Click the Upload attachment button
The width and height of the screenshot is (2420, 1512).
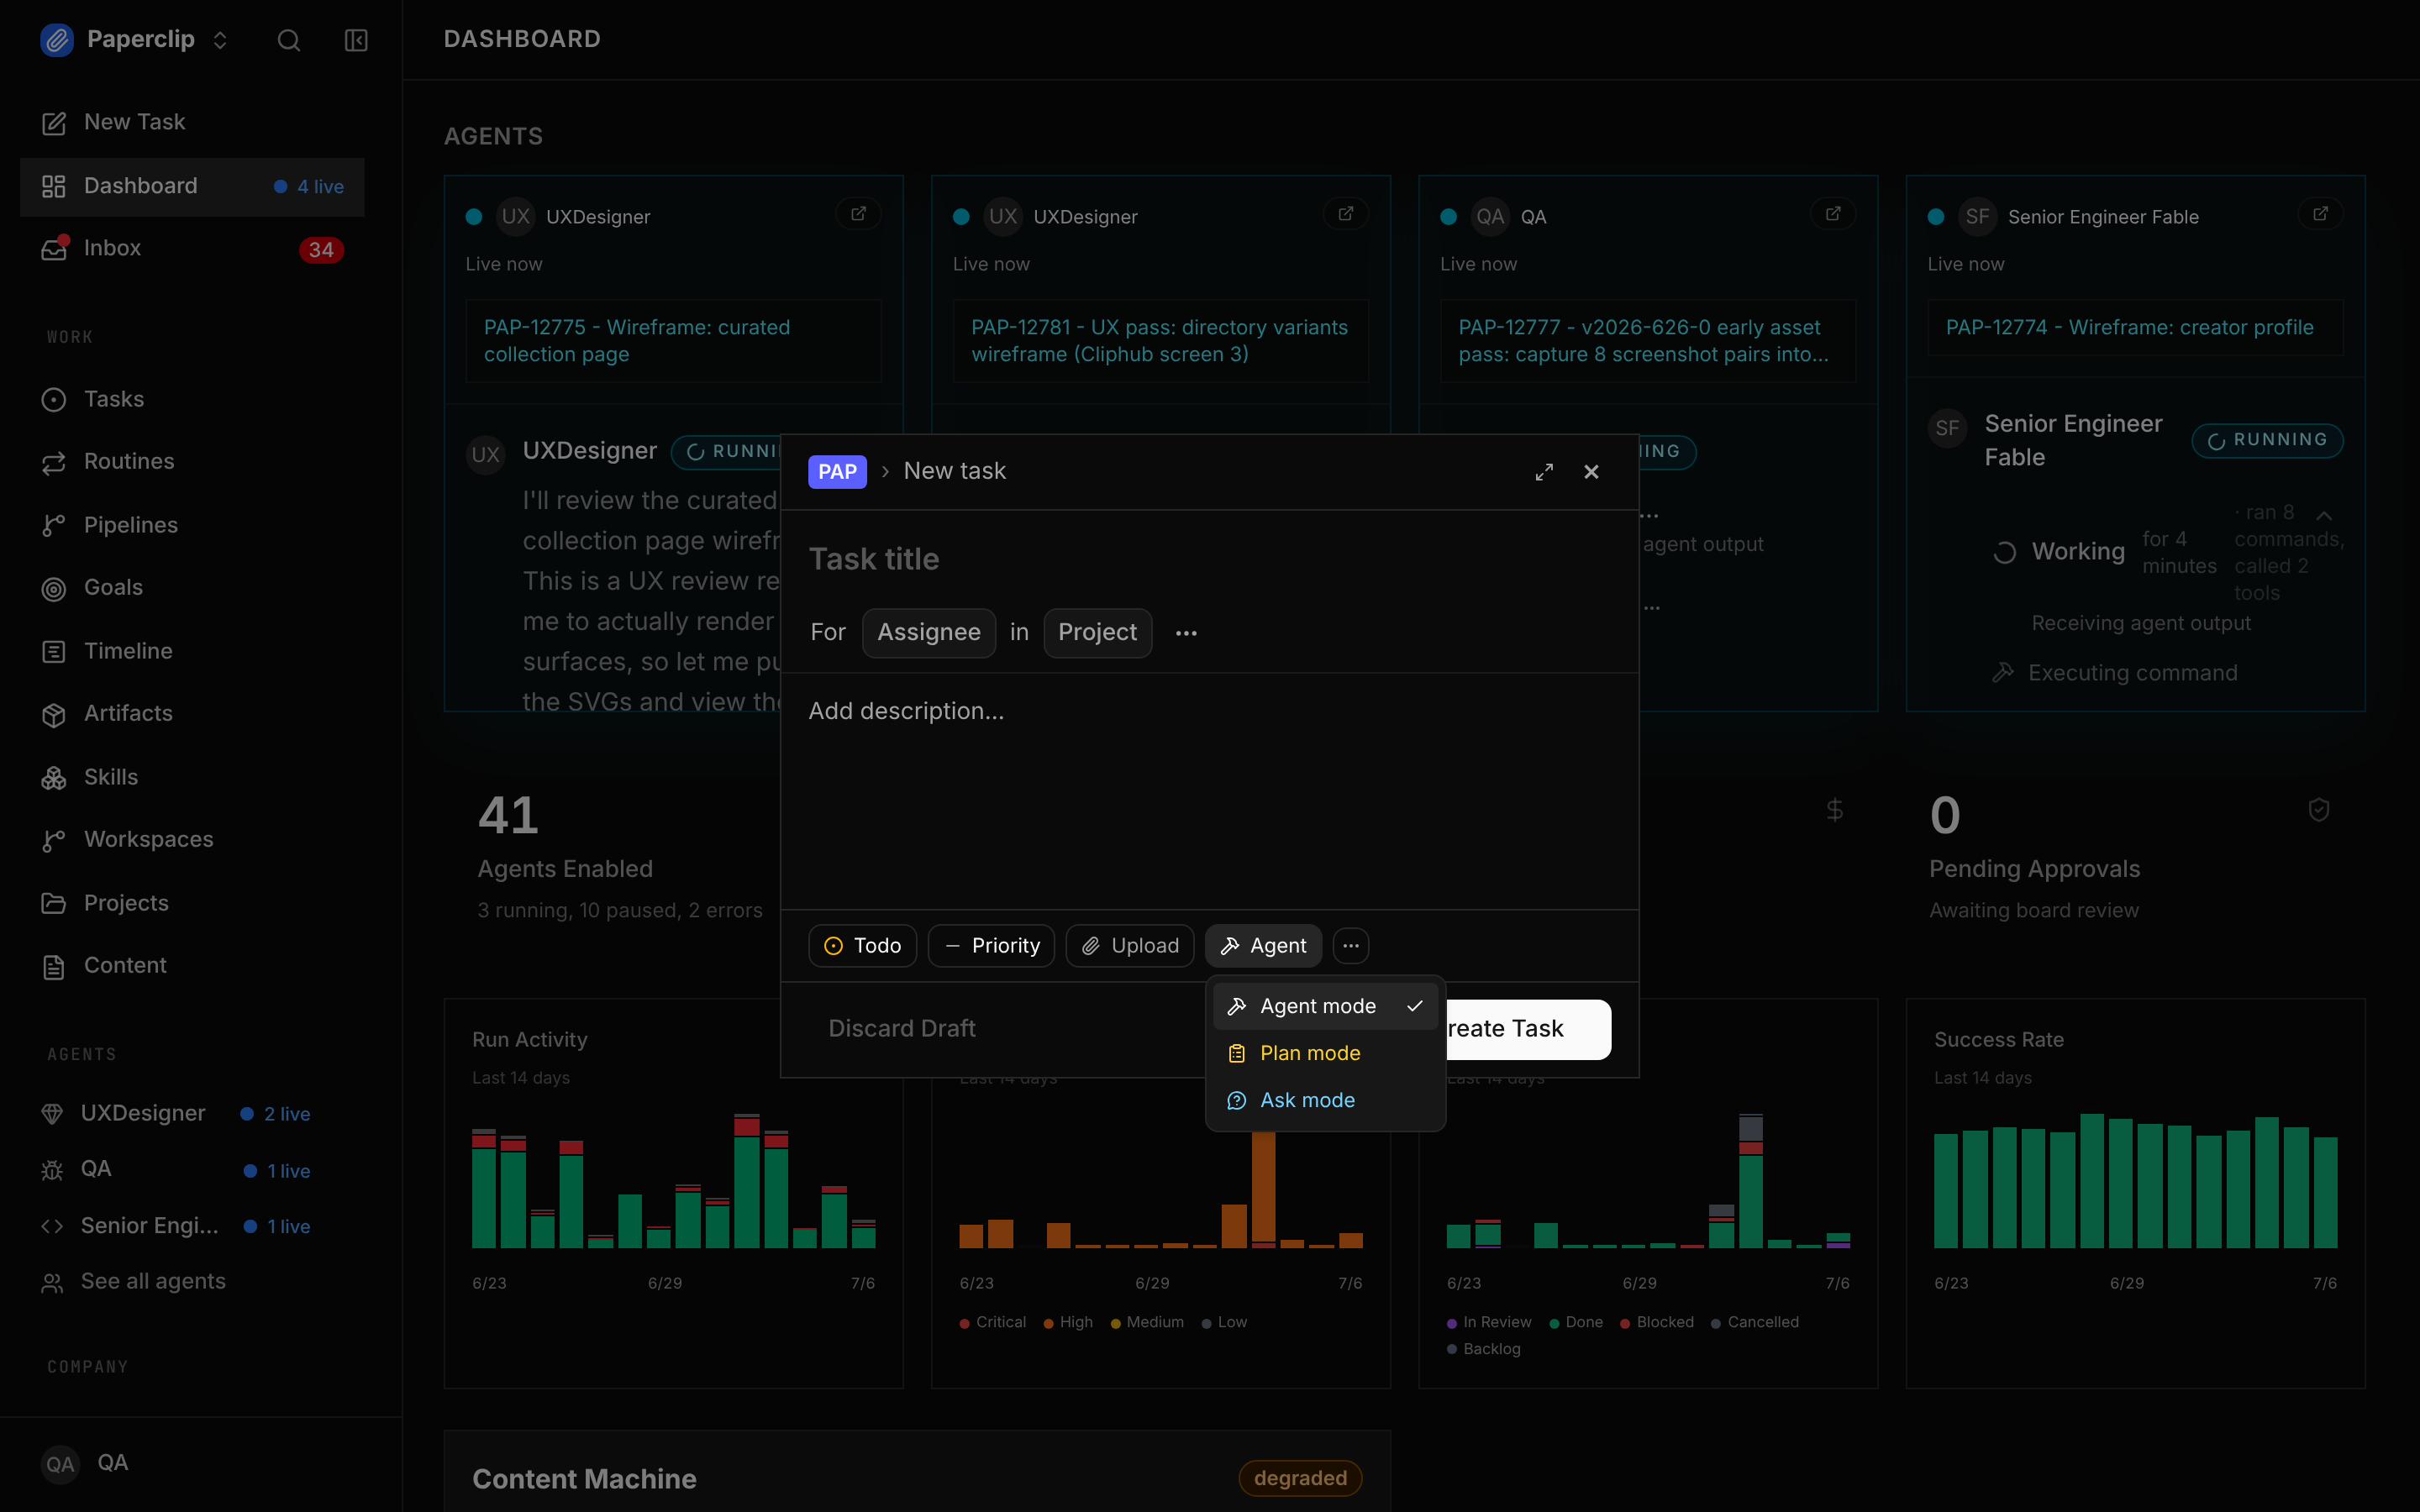pyautogui.click(x=1129, y=945)
